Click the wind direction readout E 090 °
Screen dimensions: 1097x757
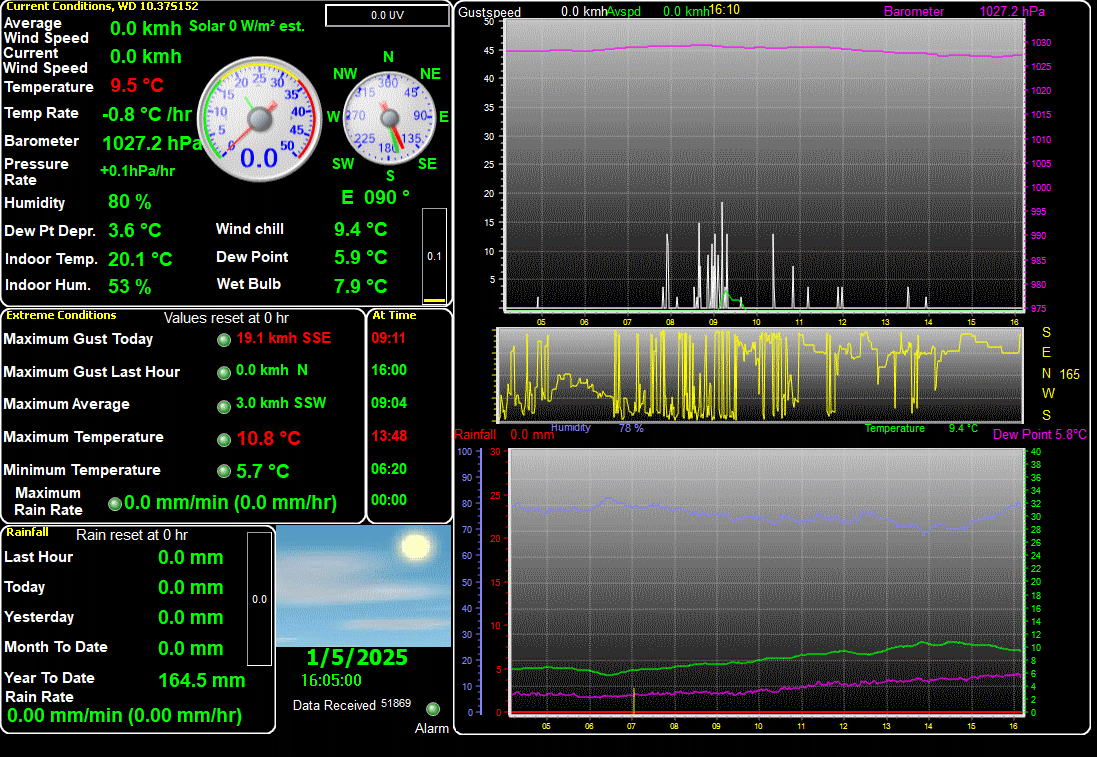coord(376,197)
